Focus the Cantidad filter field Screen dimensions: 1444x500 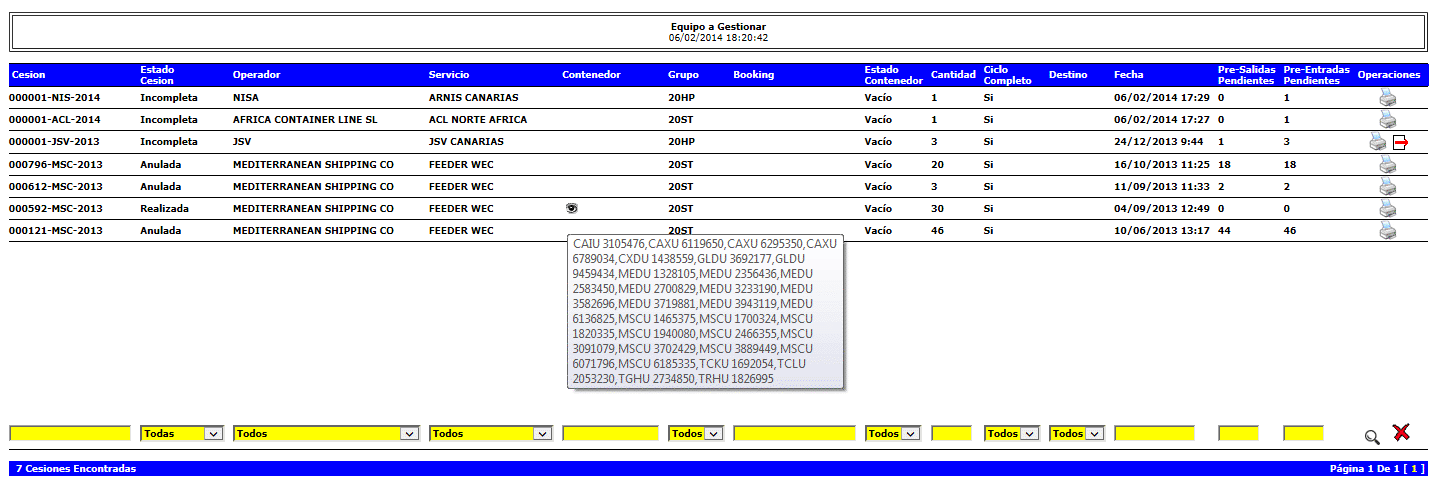click(x=951, y=434)
